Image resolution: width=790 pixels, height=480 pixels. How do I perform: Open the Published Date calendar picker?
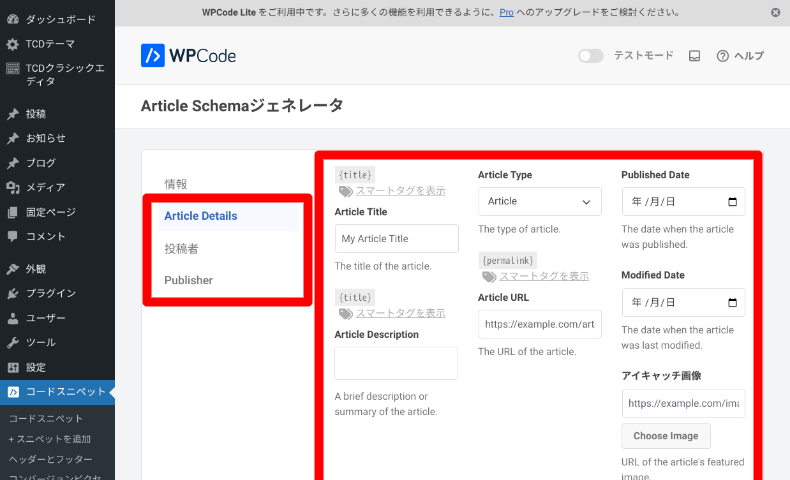(x=733, y=201)
